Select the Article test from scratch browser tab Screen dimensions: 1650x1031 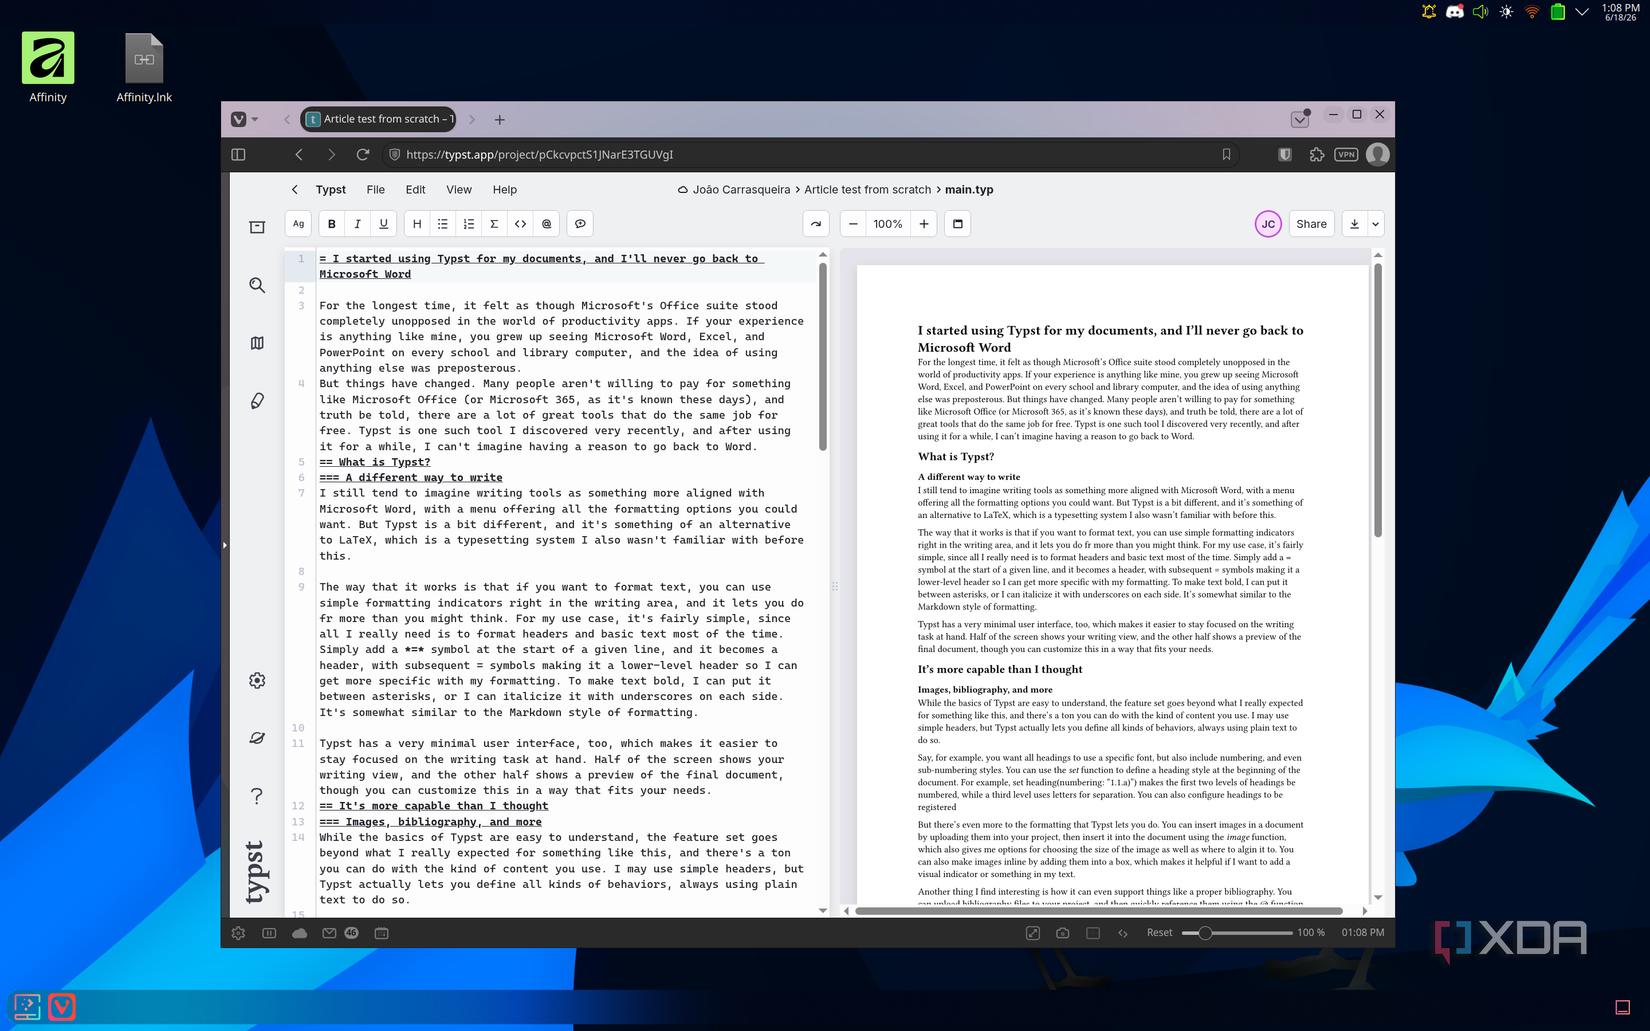pyautogui.click(x=379, y=119)
